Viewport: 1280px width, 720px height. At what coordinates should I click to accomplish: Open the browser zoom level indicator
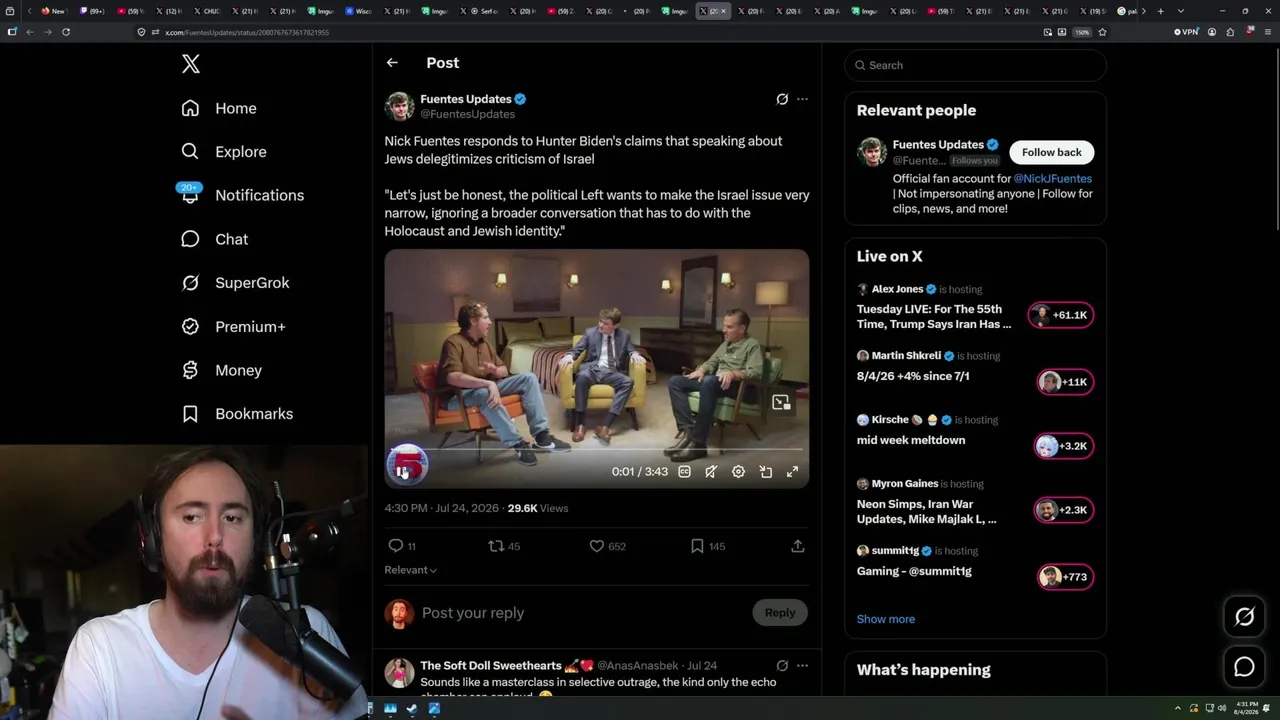tap(1082, 32)
